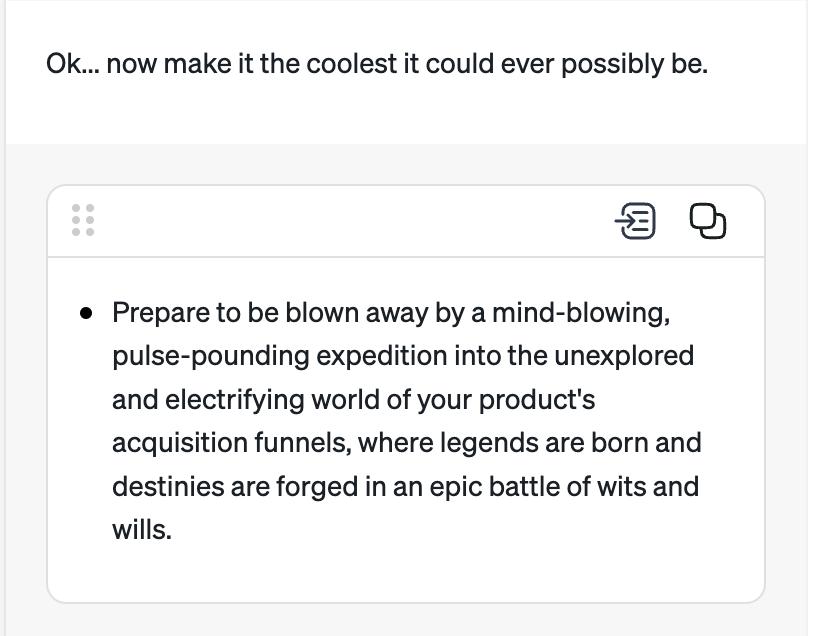Copy the response with the copy icon

(x=708, y=221)
